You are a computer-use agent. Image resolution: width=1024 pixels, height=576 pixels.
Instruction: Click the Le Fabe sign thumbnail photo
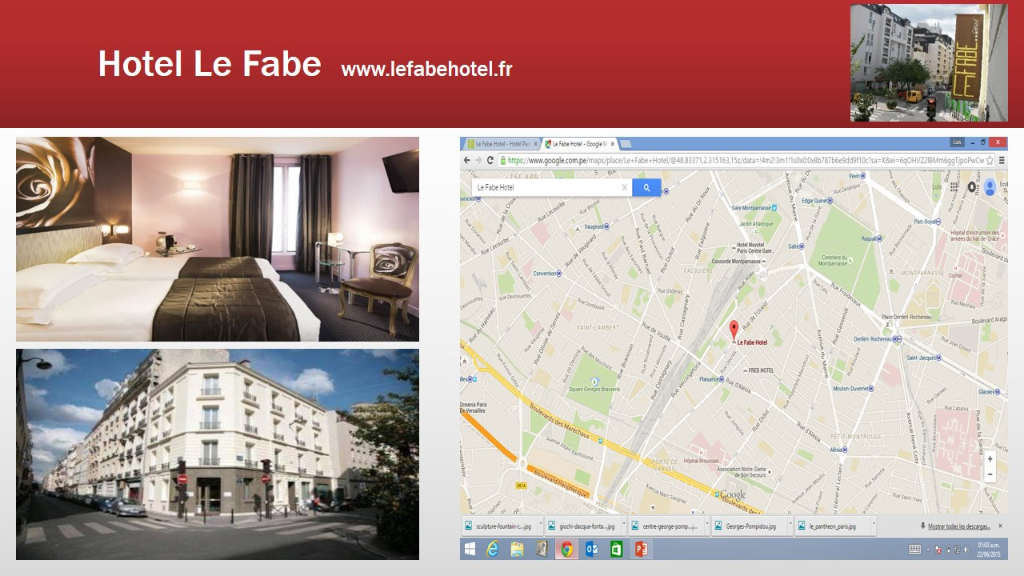pyautogui.click(x=929, y=63)
